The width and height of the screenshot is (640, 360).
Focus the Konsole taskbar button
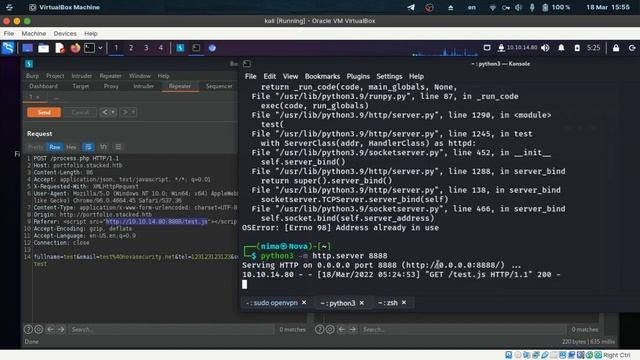(196, 48)
